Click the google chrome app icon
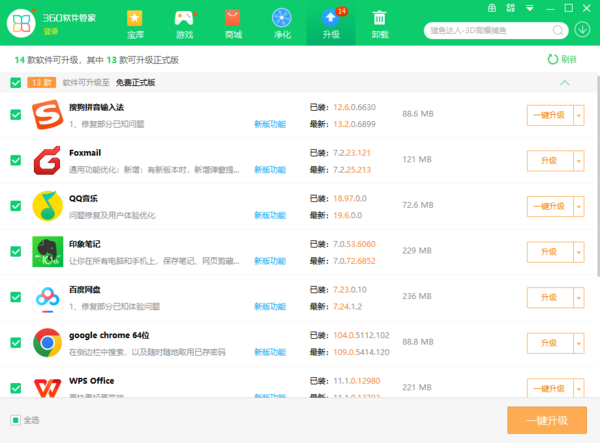Viewport: 600px width, 443px height. point(47,343)
